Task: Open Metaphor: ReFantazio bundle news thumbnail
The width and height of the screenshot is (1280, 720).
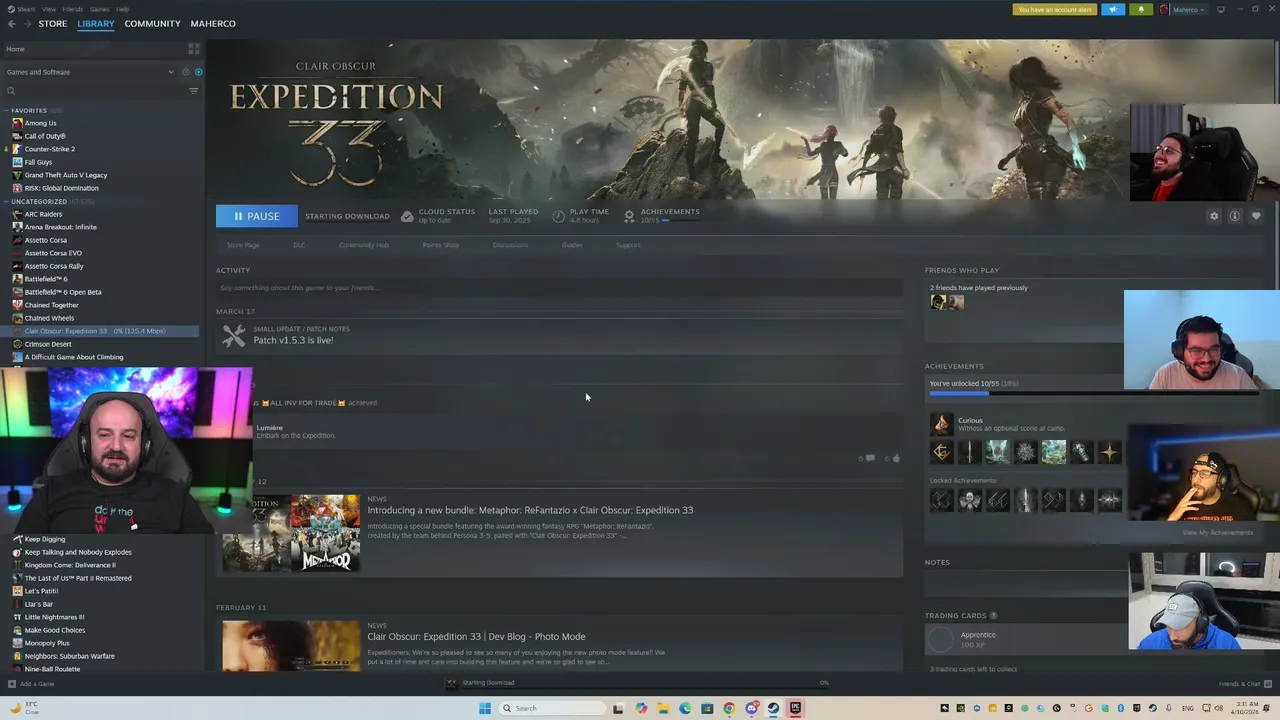Action: 290,533
